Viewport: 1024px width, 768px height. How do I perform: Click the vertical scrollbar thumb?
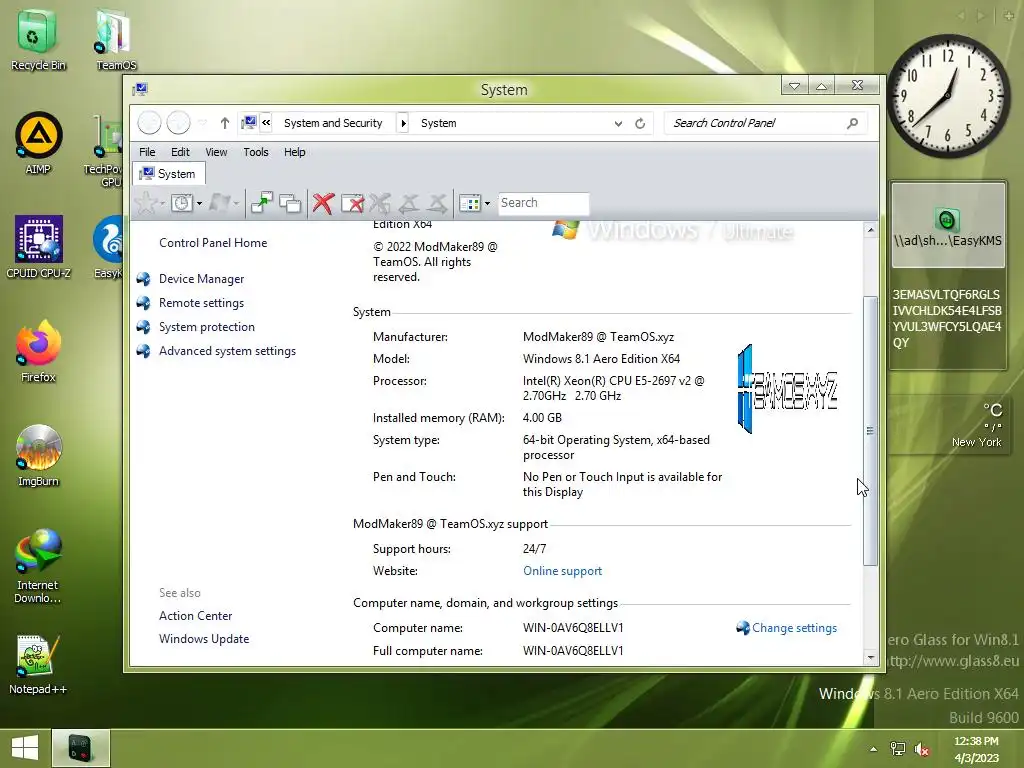click(x=870, y=430)
